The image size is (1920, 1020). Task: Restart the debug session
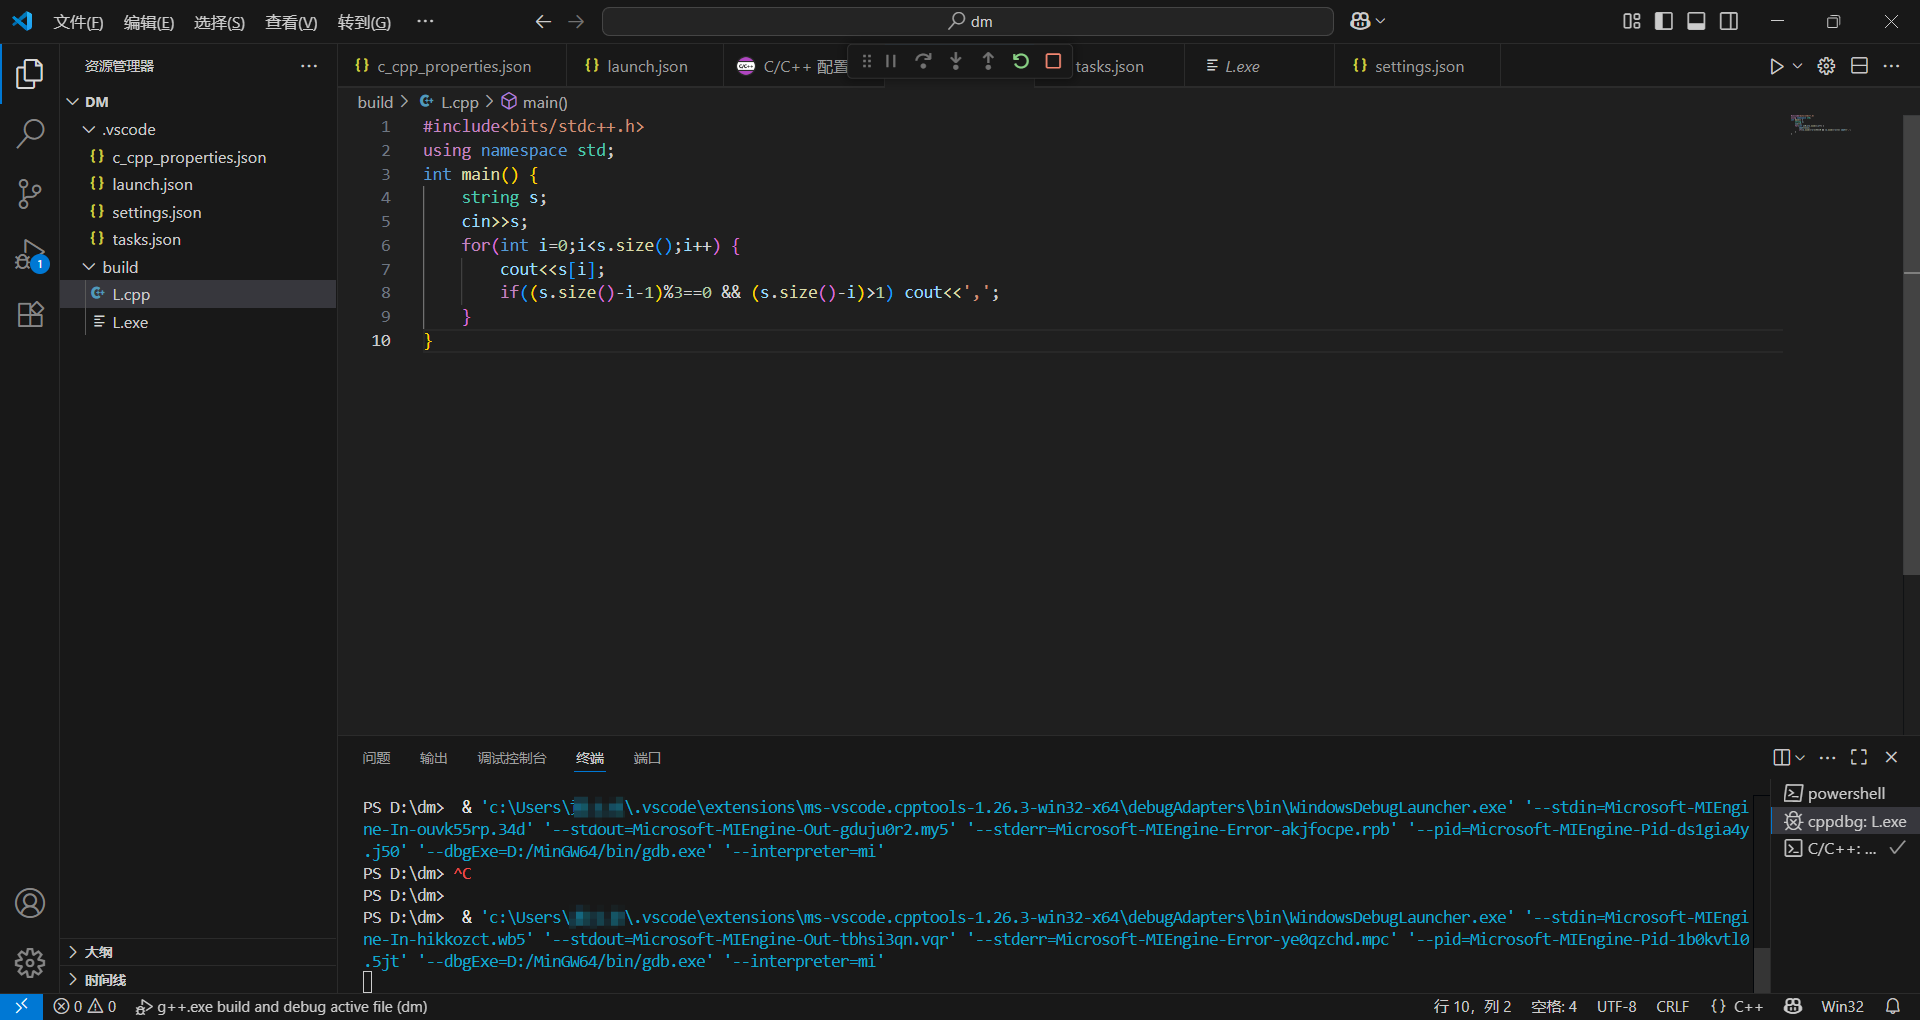1020,62
